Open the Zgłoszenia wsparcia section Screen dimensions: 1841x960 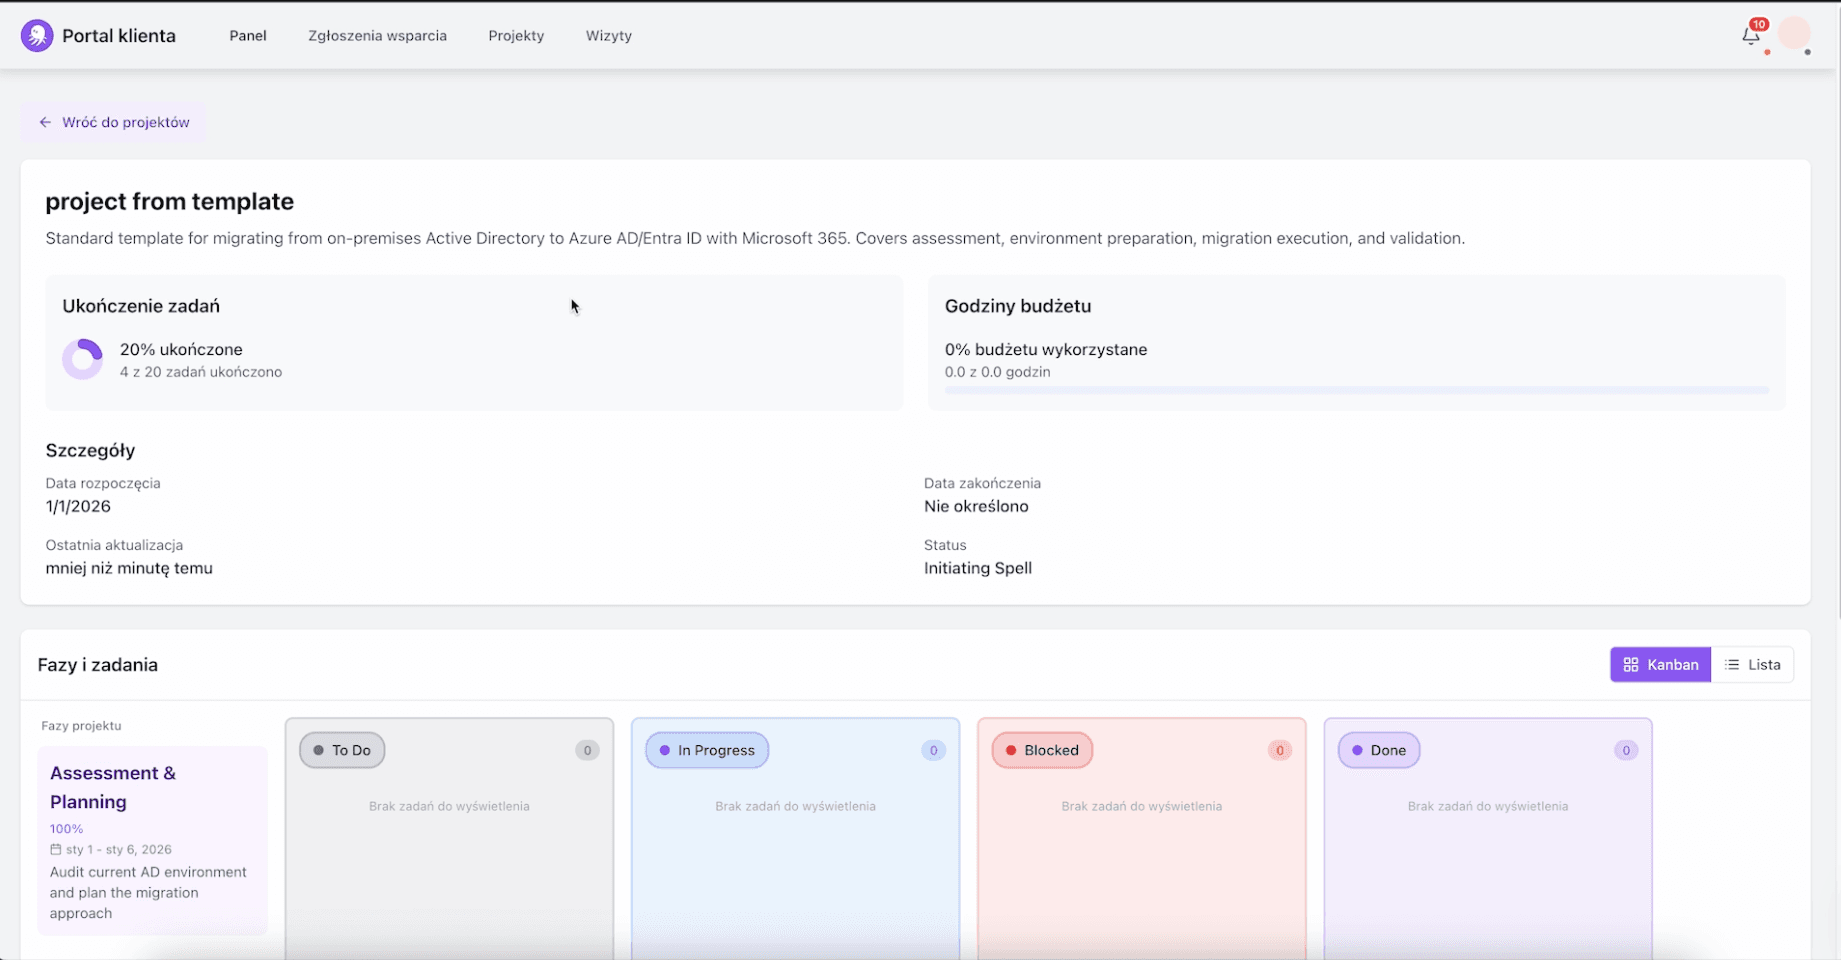click(377, 35)
